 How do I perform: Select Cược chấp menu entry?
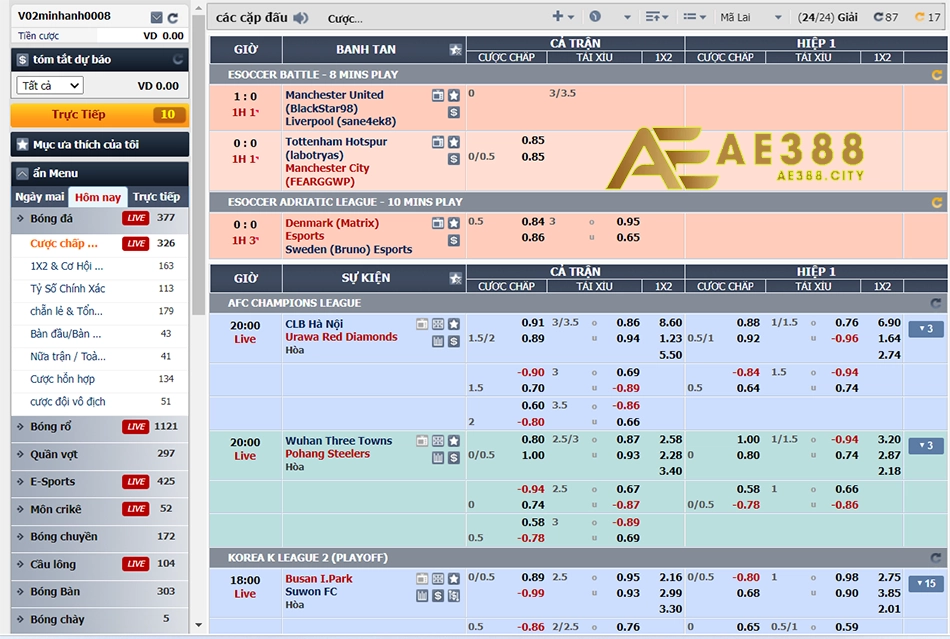pyautogui.click(x=100, y=243)
